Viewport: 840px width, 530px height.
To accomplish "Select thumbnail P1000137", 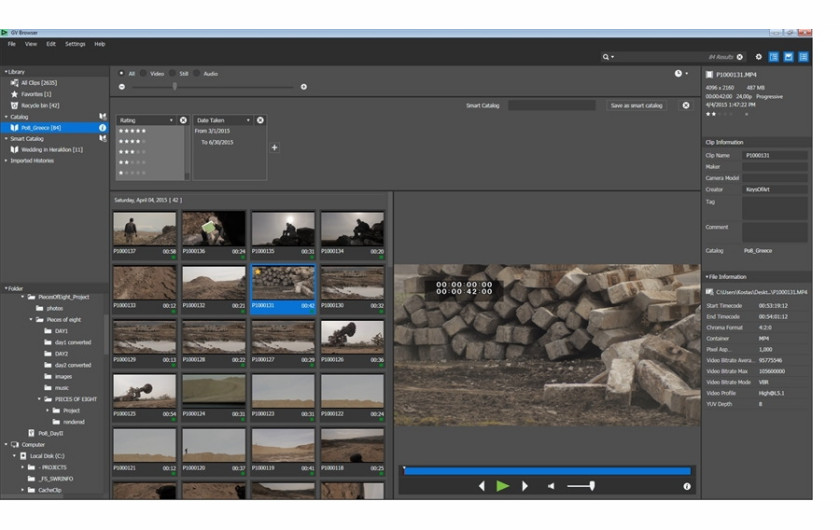I will tap(145, 234).
